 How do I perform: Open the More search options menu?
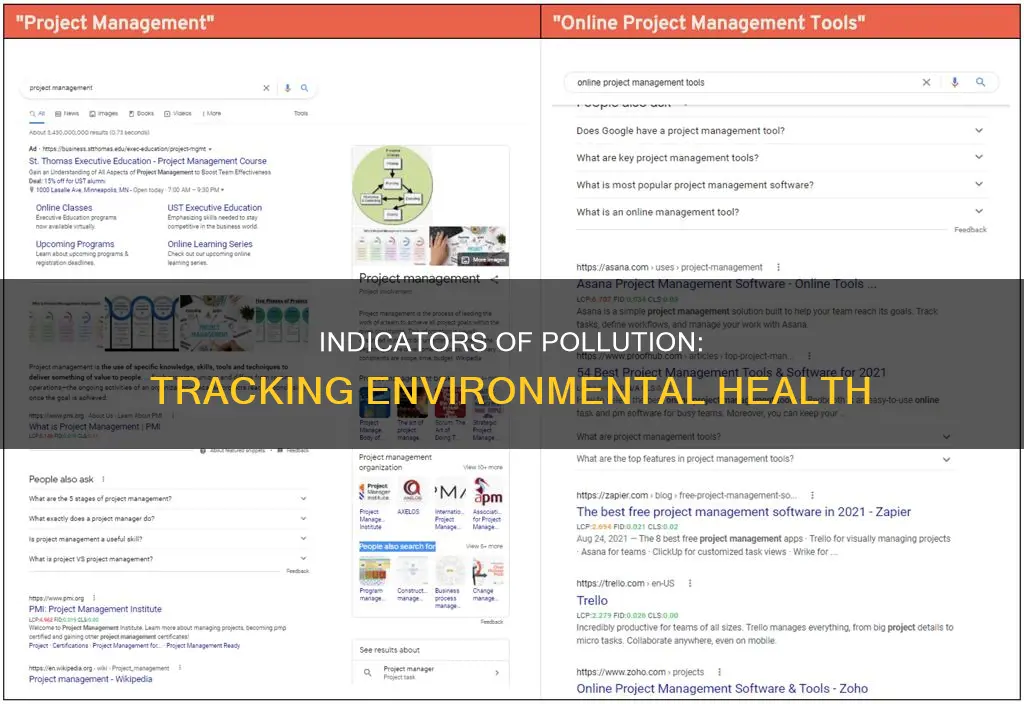tap(212, 114)
